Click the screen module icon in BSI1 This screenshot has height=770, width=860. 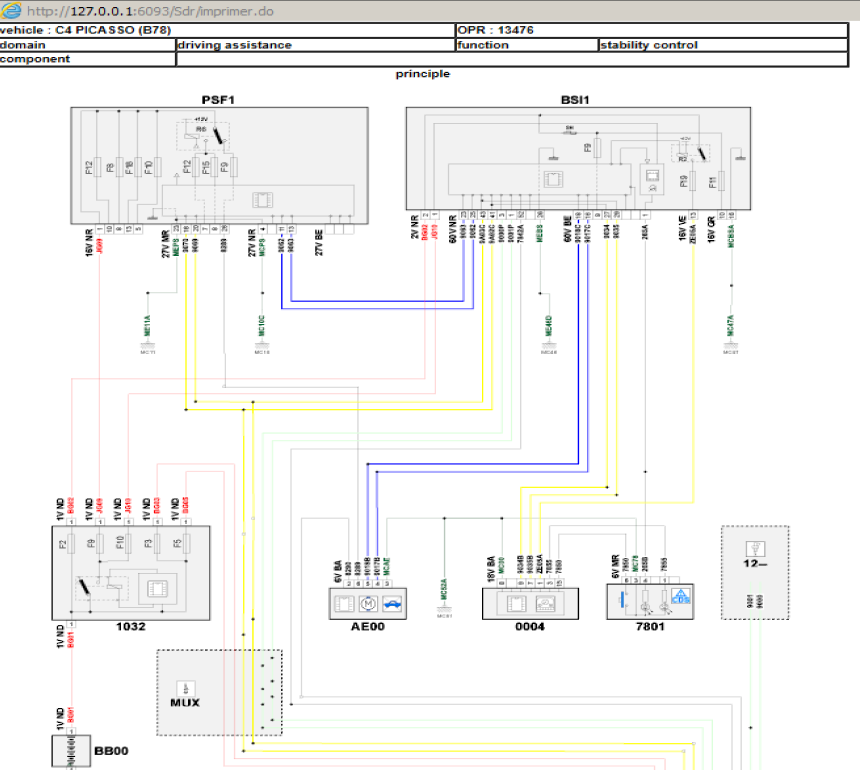(652, 176)
